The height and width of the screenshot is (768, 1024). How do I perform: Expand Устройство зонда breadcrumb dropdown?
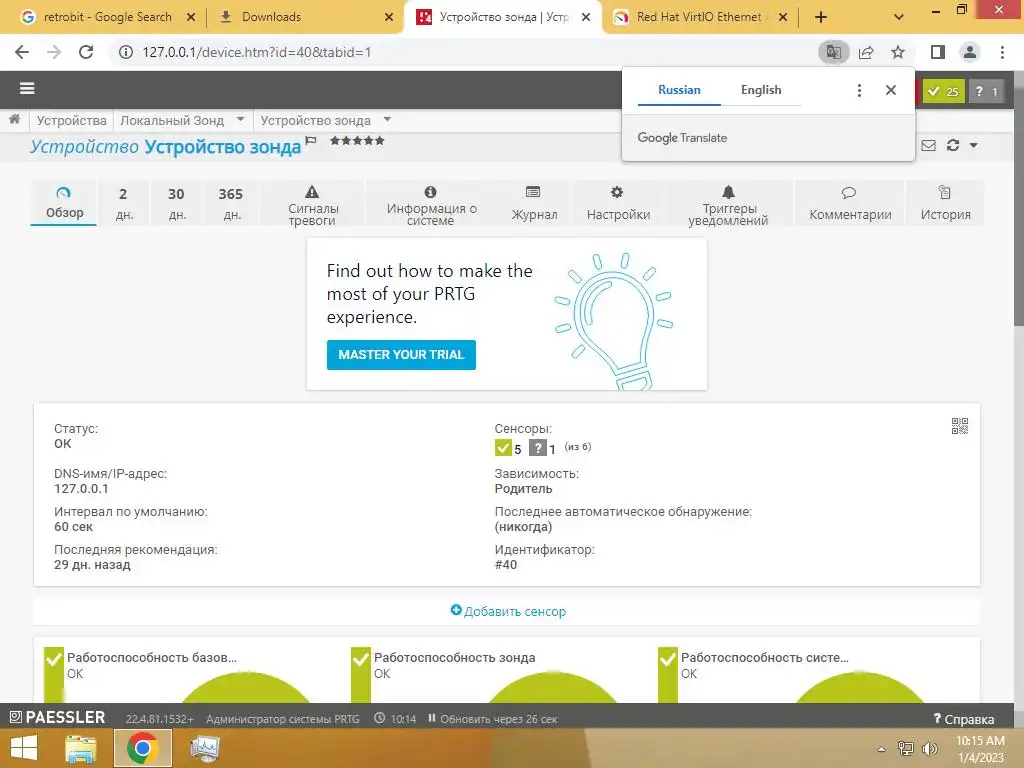point(387,120)
